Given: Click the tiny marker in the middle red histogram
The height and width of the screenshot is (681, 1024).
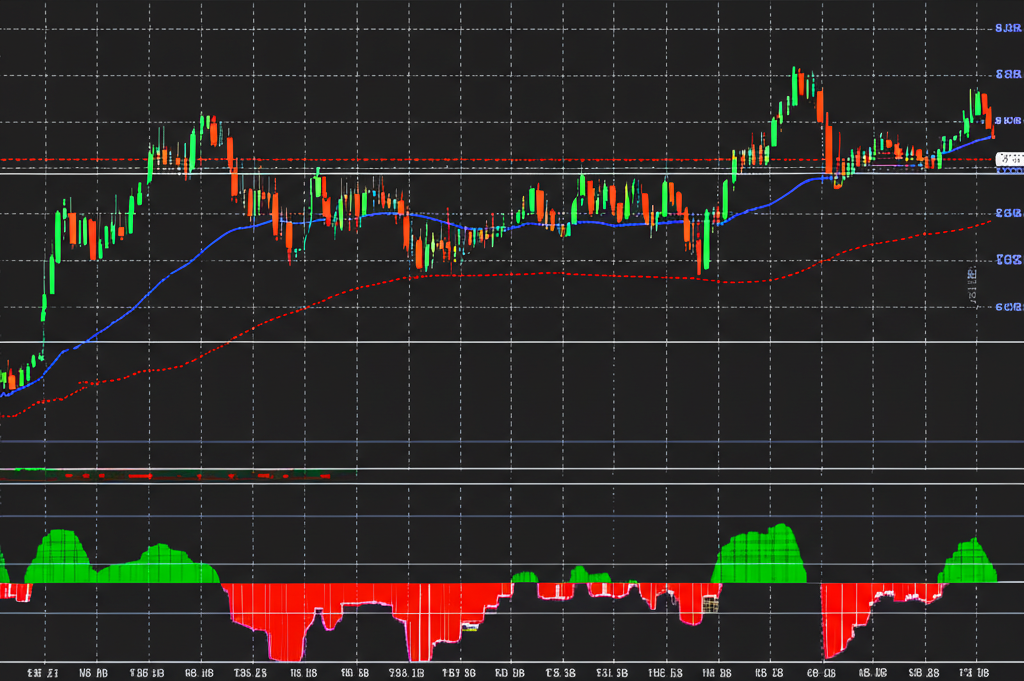Looking at the screenshot, I should coord(469,627).
